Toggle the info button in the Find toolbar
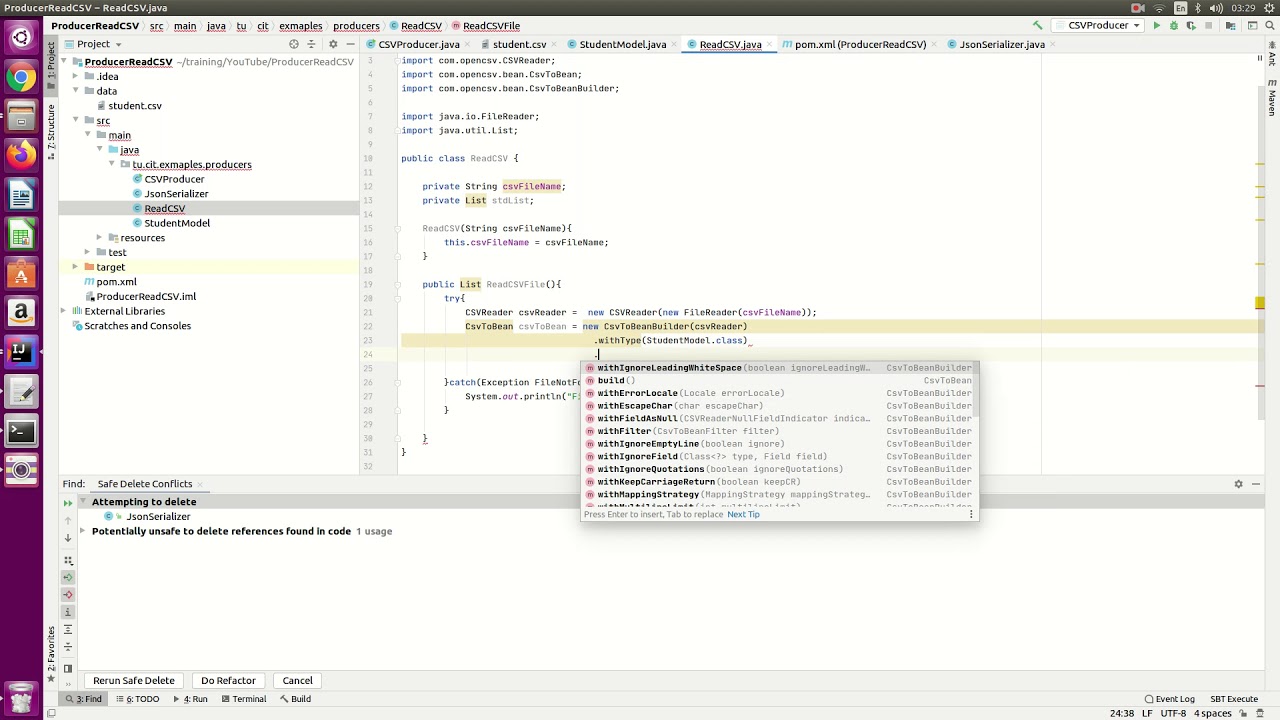 tap(68, 612)
